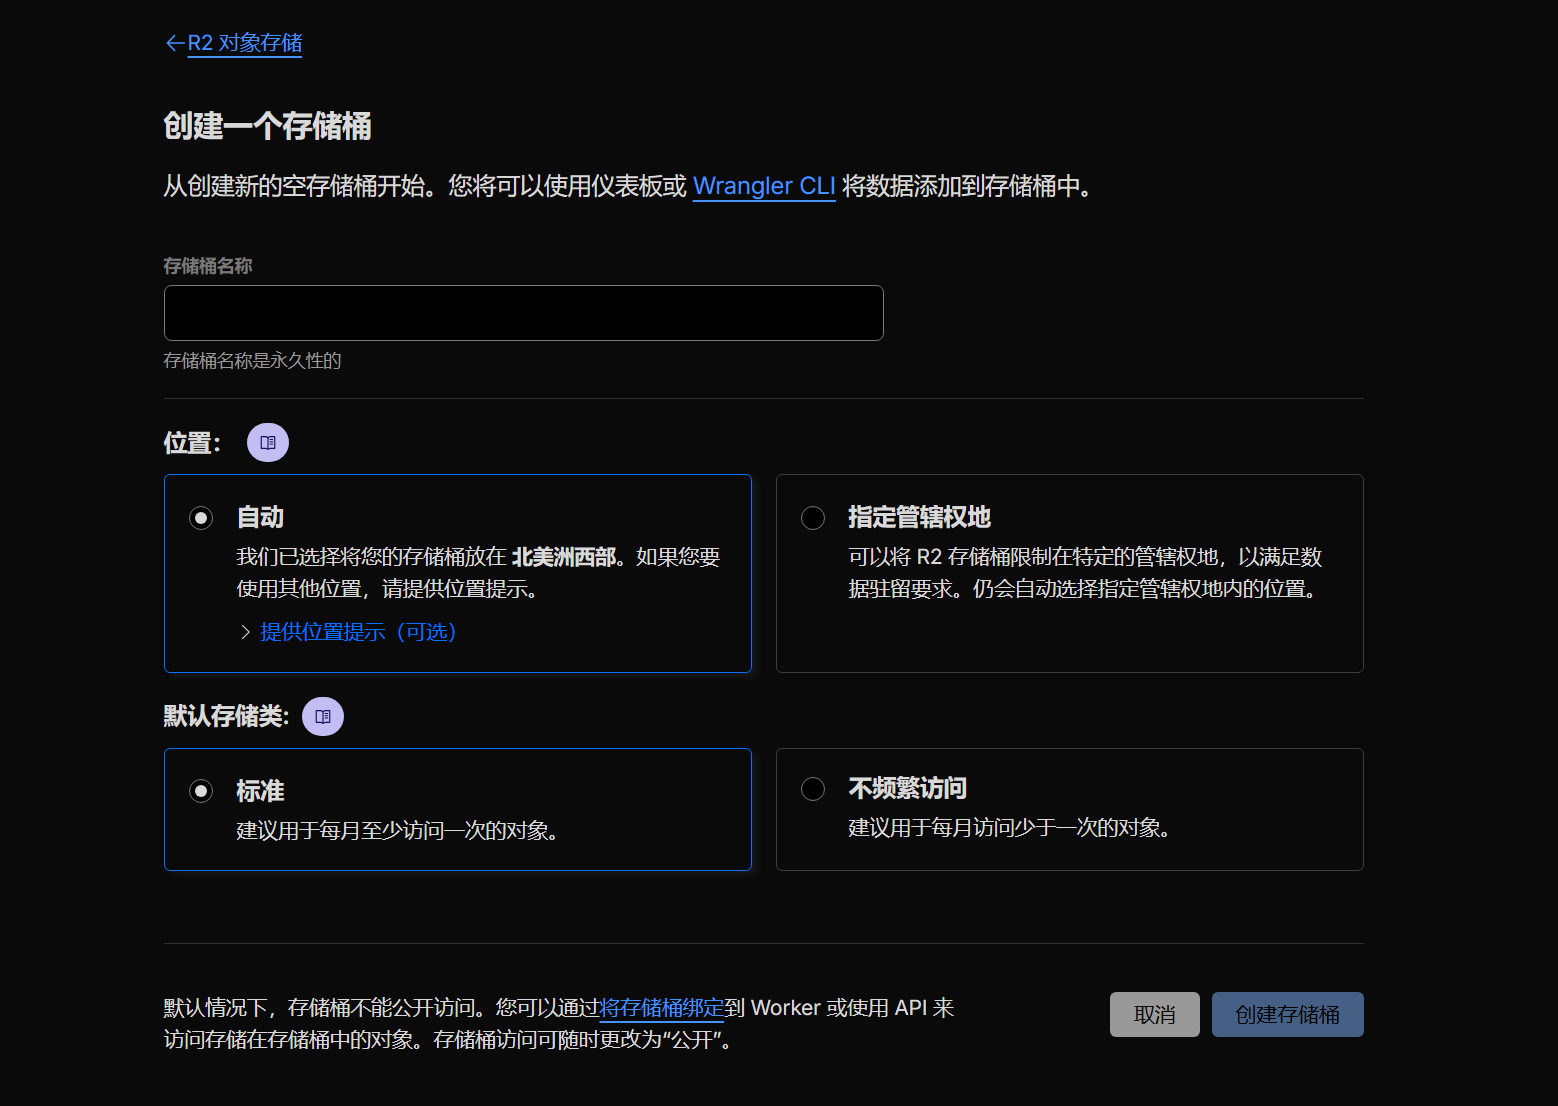
Task: Go back via the R2 对象存储 link
Action: (x=245, y=43)
